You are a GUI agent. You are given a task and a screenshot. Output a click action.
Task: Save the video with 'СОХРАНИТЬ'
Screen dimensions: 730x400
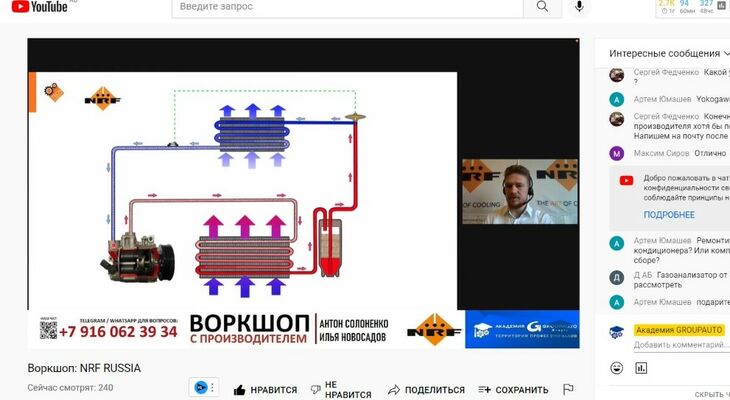point(513,390)
